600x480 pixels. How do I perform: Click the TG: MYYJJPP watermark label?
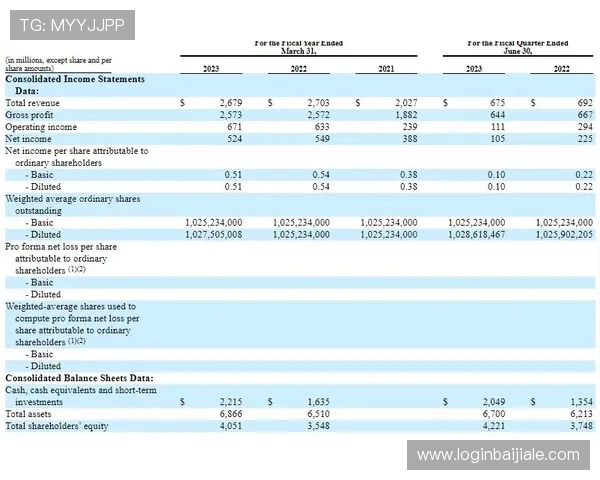70,24
